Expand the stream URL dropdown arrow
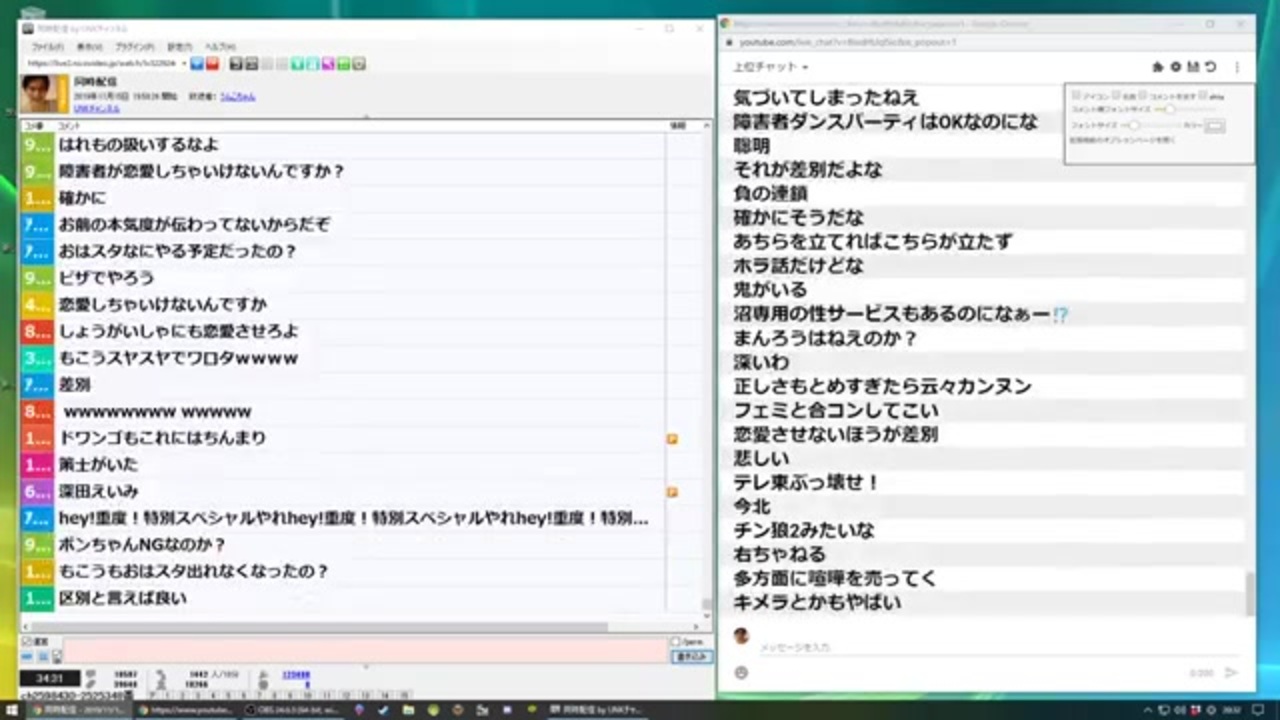The image size is (1280, 720). [184, 64]
